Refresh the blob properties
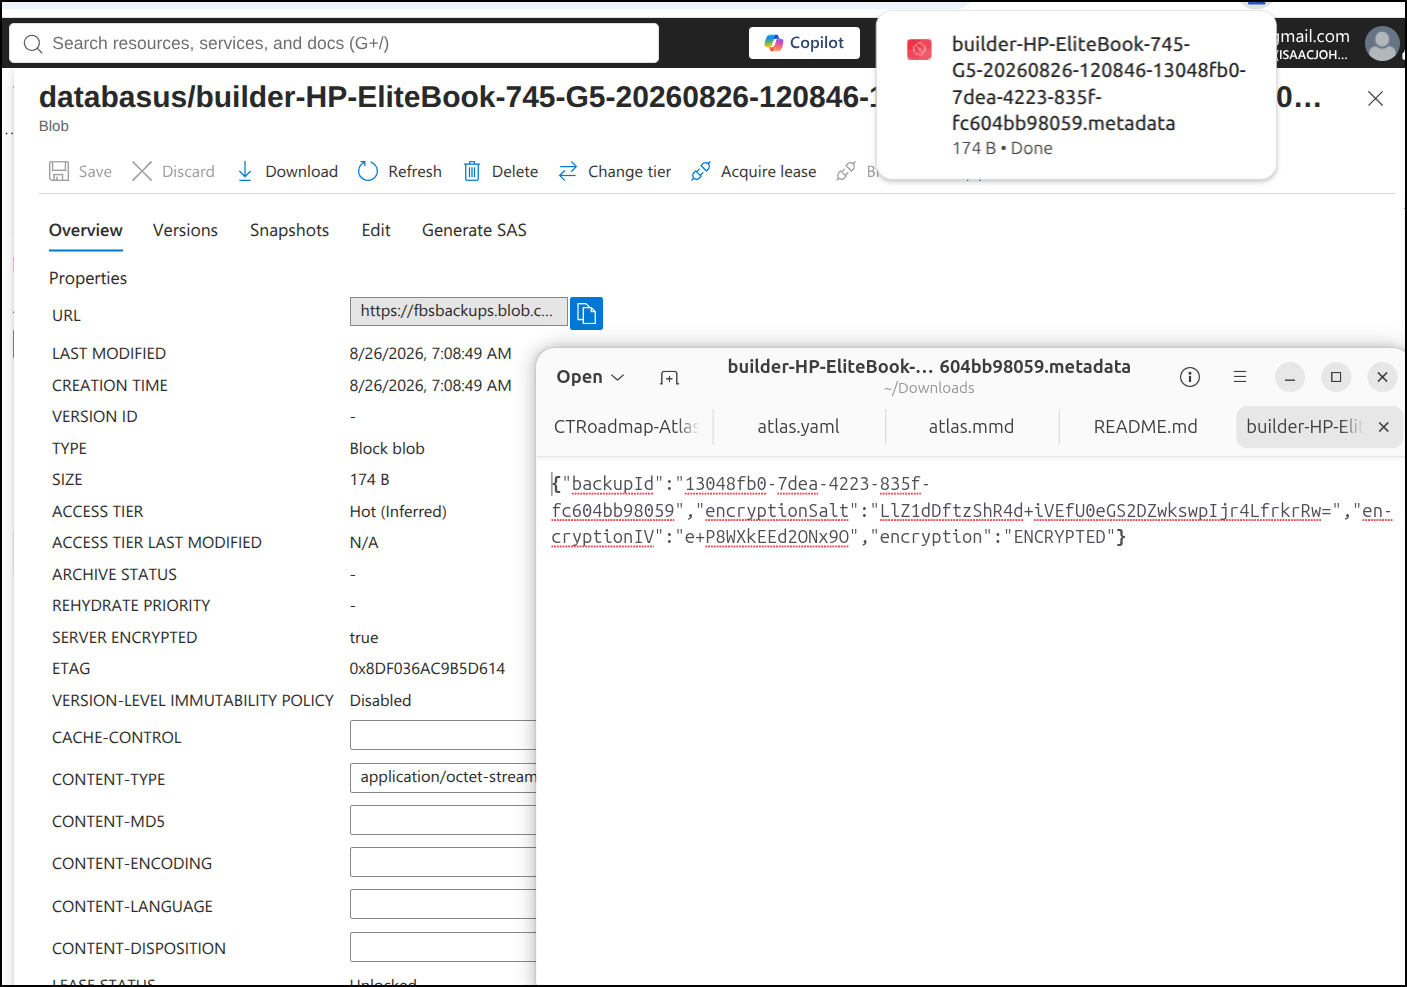The image size is (1407, 987). tap(400, 172)
